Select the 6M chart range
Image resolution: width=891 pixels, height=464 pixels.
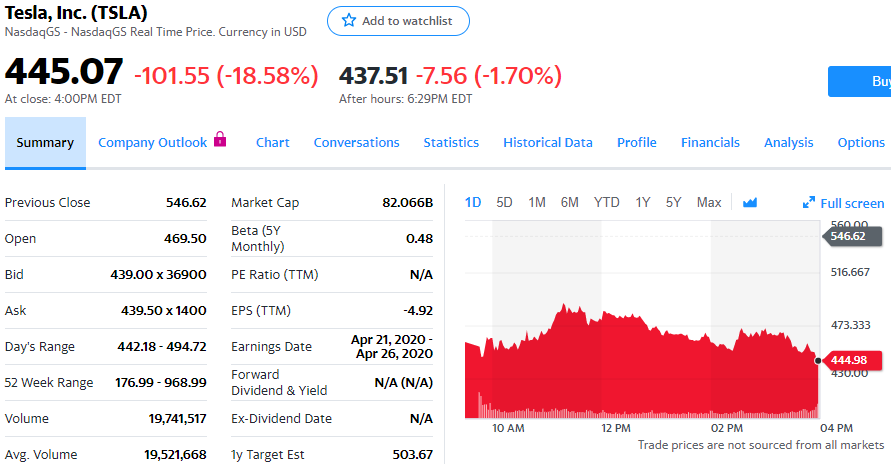coord(569,203)
